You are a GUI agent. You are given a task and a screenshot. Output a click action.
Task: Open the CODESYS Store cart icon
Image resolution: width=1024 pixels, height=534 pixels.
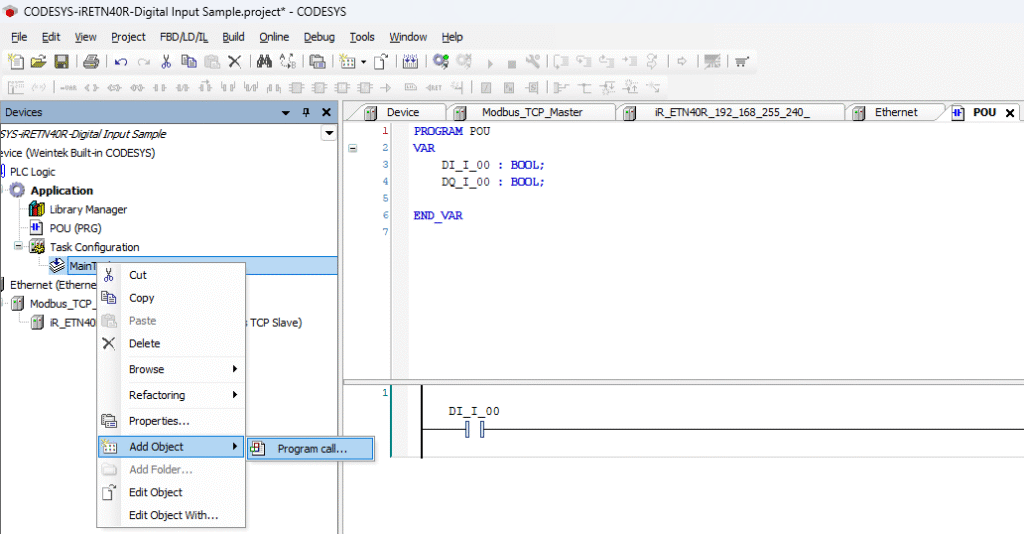coord(741,62)
